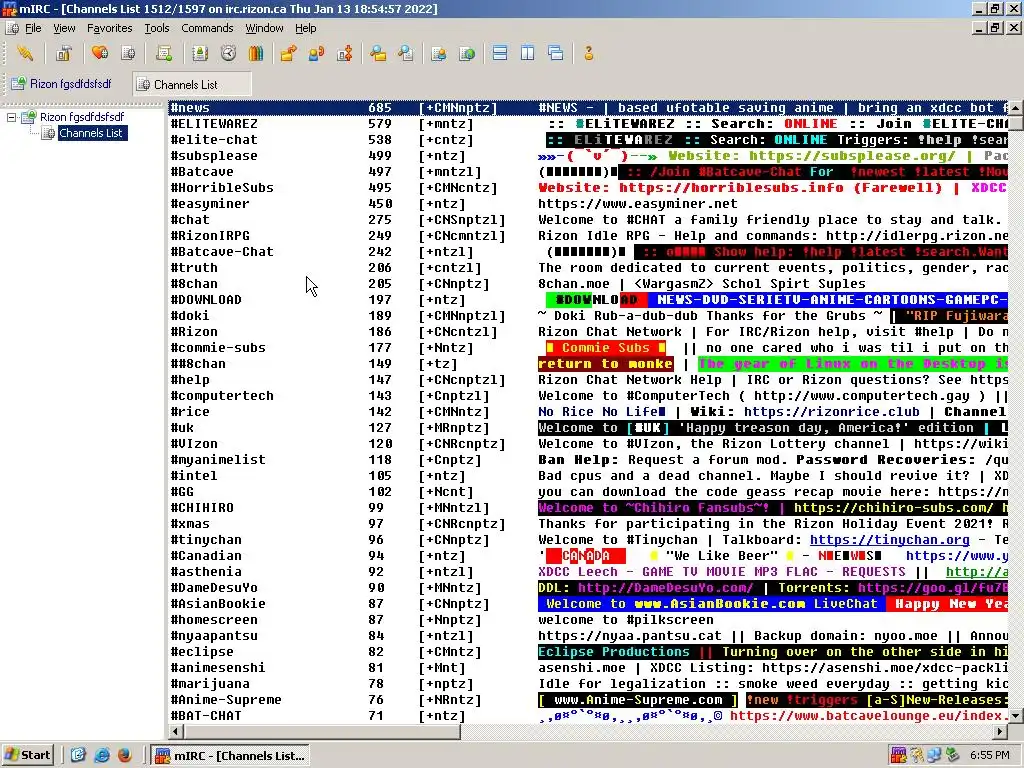The width and height of the screenshot is (1024, 768).
Task: Click horizontal scrollbar right arrow
Action: click(x=1001, y=731)
